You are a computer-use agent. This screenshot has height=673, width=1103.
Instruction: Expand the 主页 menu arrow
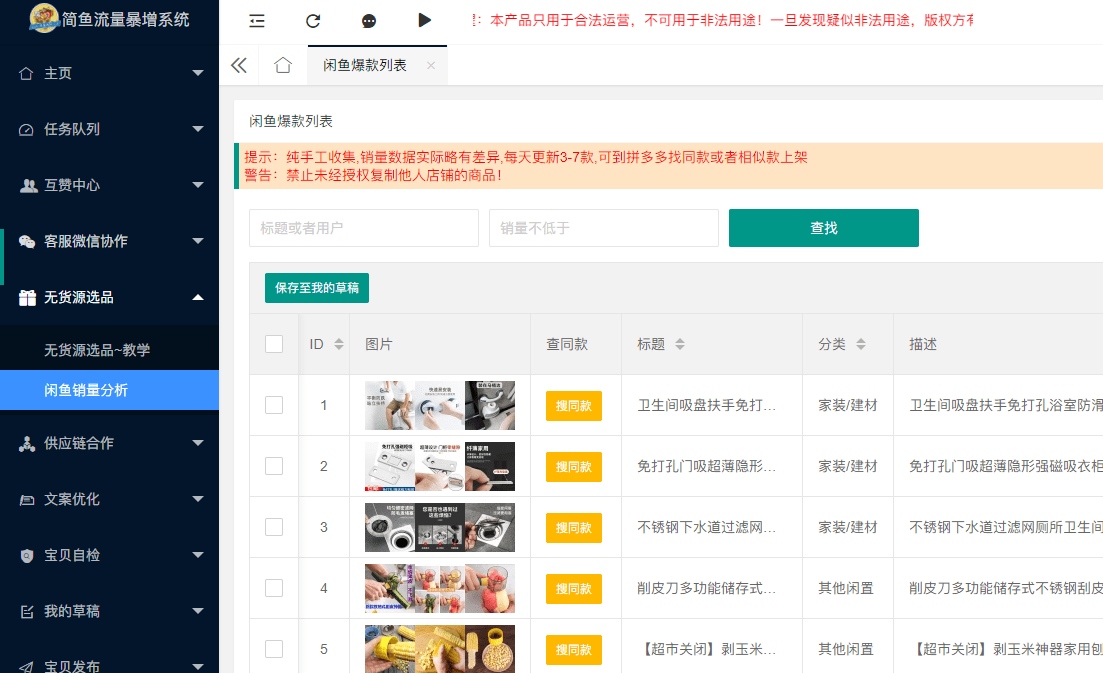click(198, 73)
